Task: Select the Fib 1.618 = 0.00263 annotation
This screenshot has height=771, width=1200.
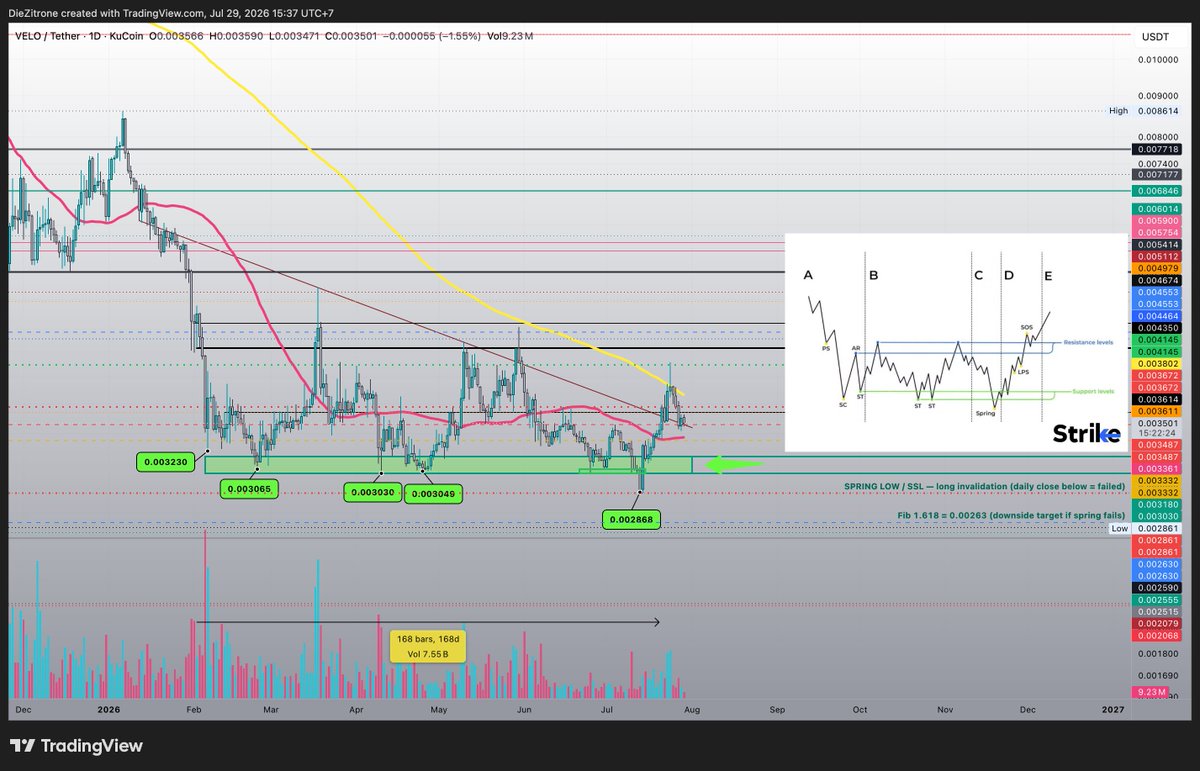Action: point(1011,515)
